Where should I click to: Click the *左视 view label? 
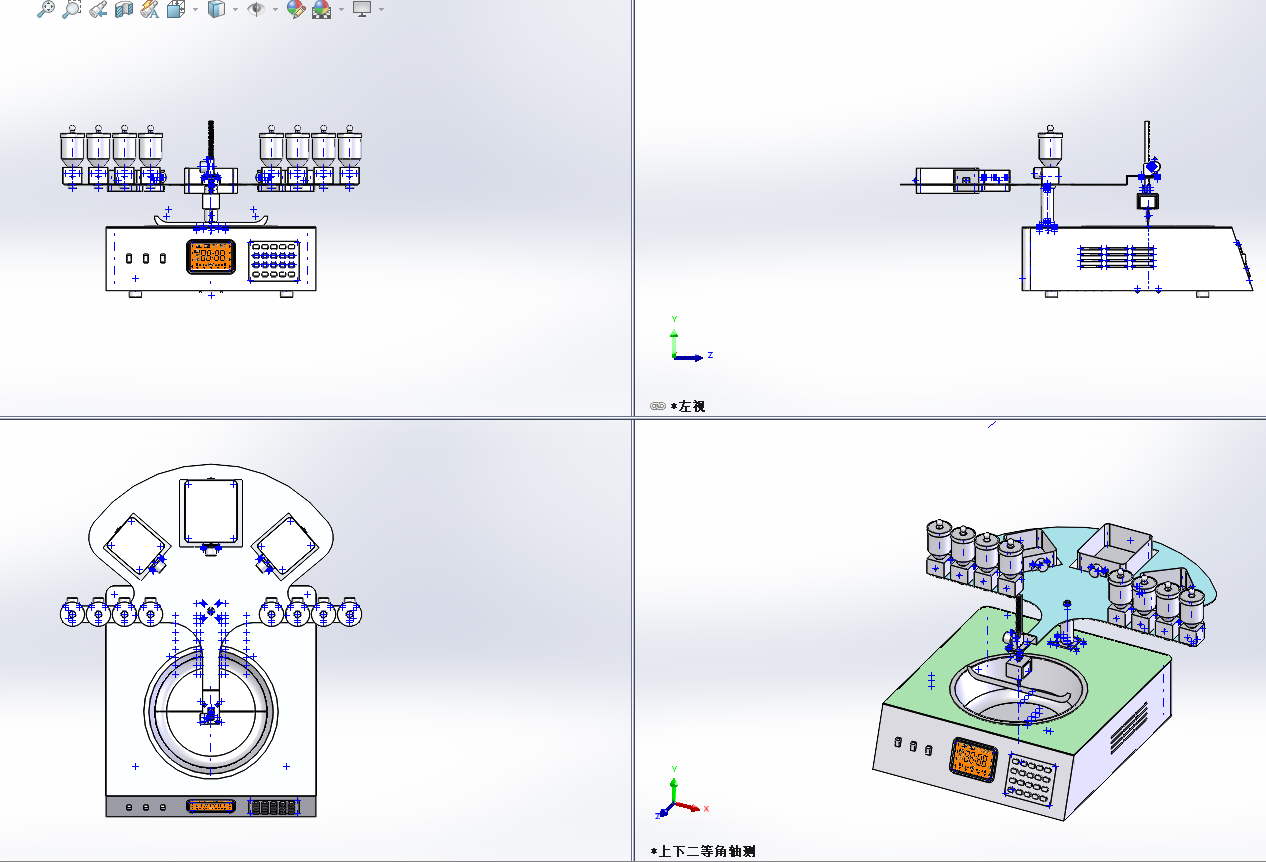[x=688, y=406]
